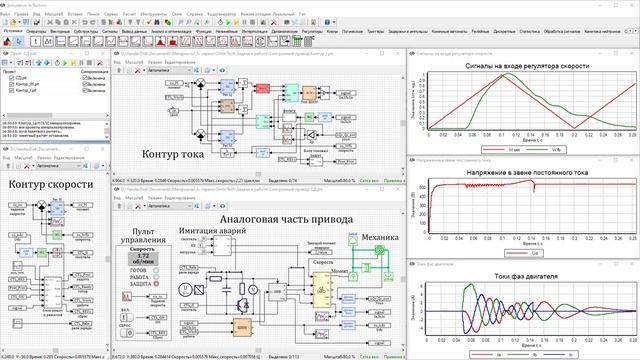
Task: Click the red block in Контур тока diagram
Action: tap(262, 88)
